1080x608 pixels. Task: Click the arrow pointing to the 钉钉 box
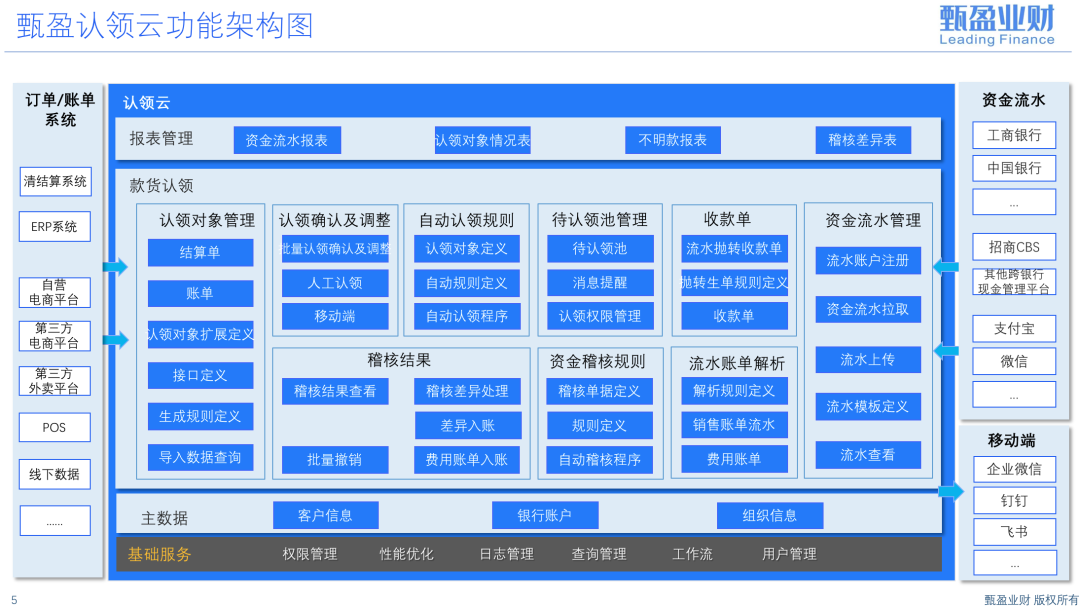(x=951, y=492)
